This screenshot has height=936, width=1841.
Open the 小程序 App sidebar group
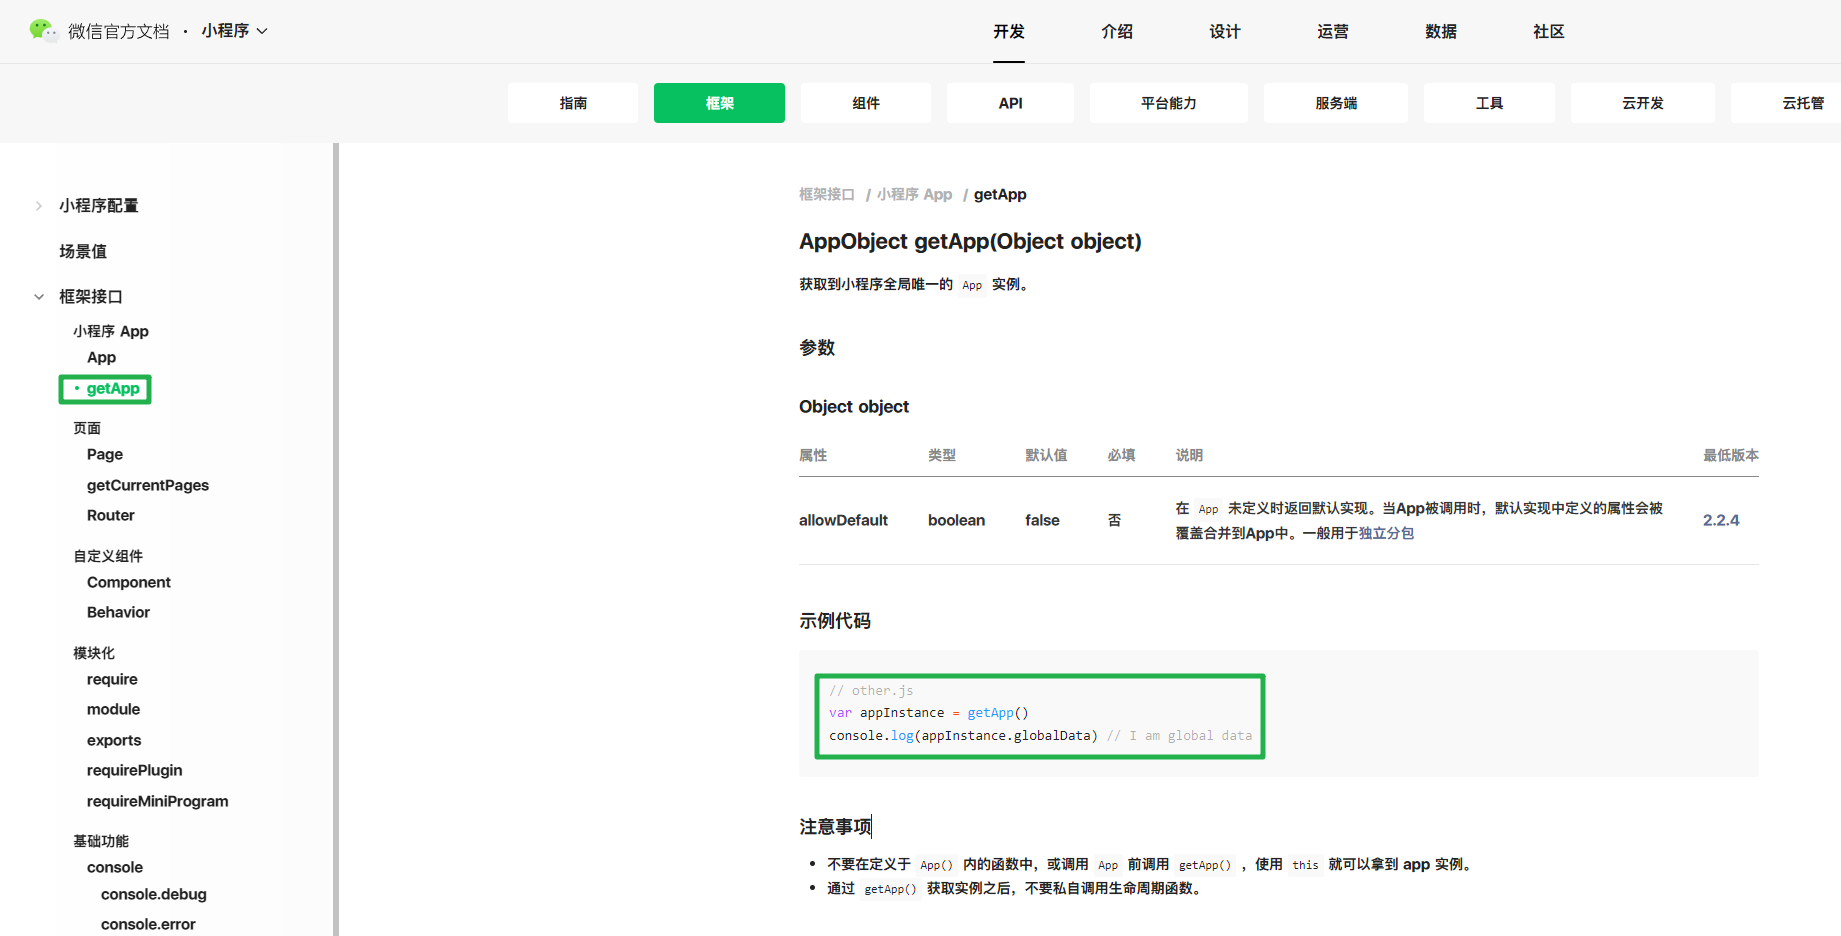pyautogui.click(x=111, y=331)
